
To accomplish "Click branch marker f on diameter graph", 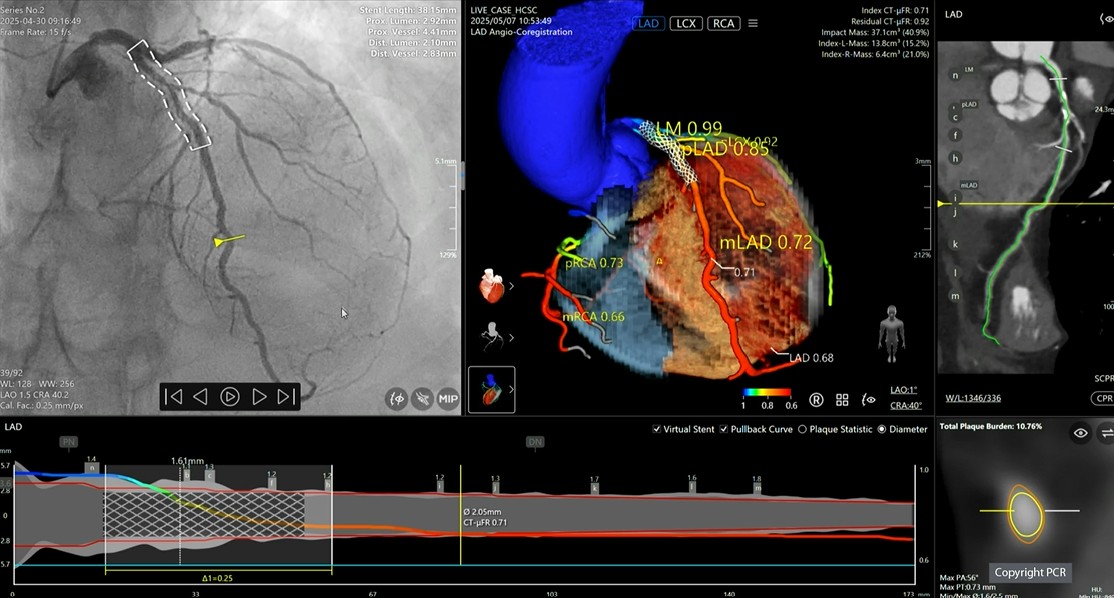I will click(271, 482).
